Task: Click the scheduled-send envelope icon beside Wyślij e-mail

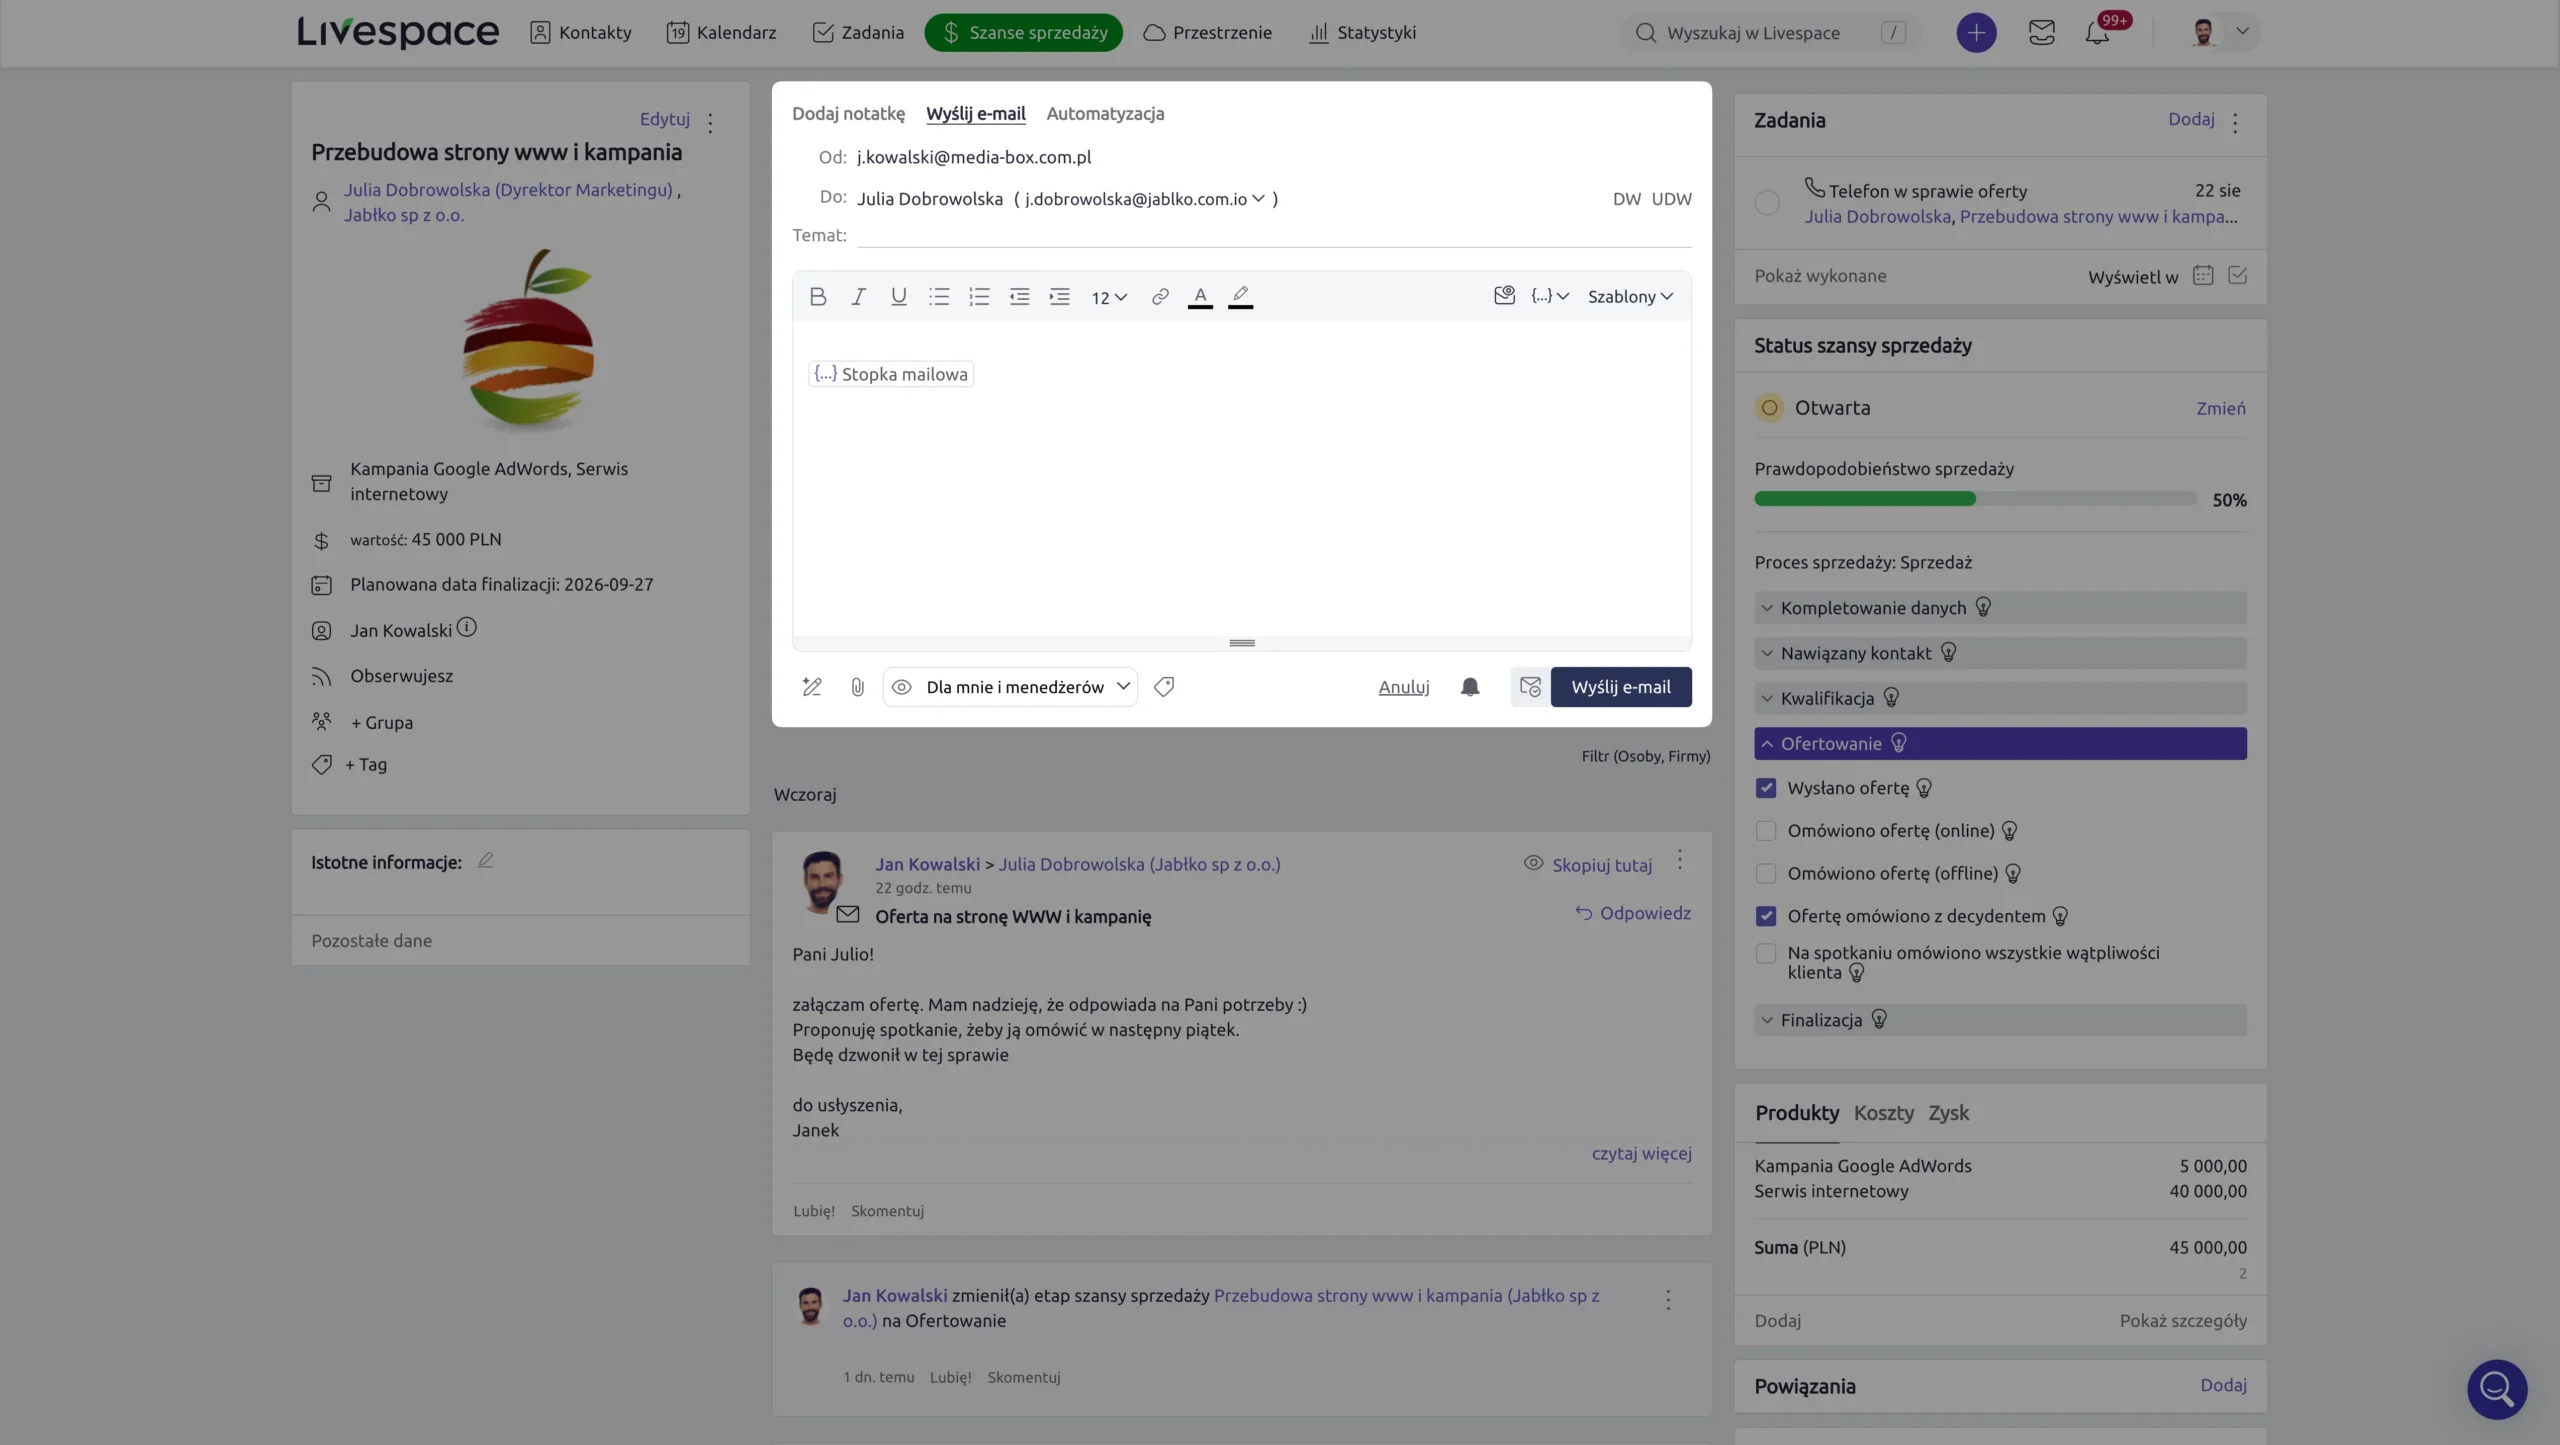Action: point(1530,687)
